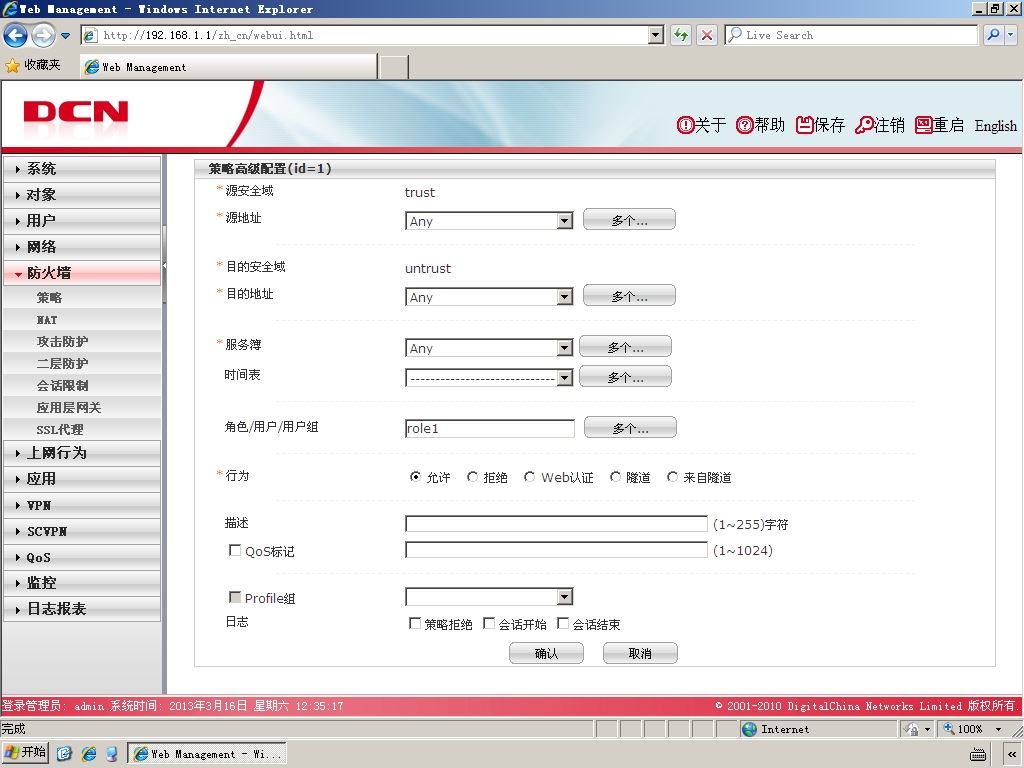Open the 二层防护 submenu item
Image resolution: width=1024 pixels, height=768 pixels.
click(x=62, y=364)
